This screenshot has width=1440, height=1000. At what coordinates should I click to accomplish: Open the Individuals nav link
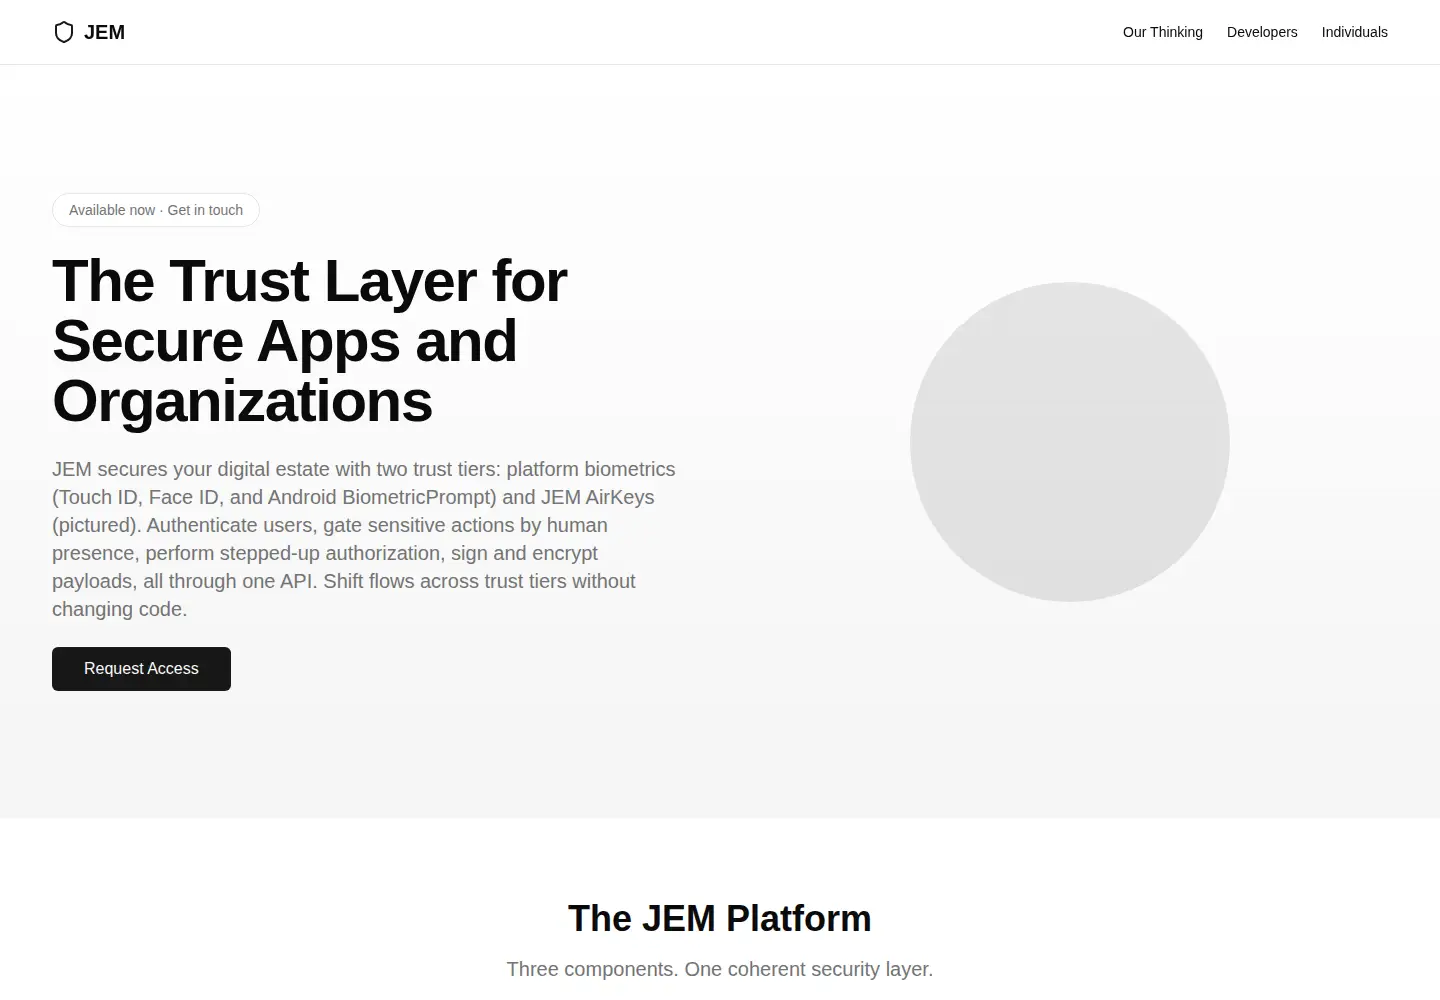(1354, 32)
